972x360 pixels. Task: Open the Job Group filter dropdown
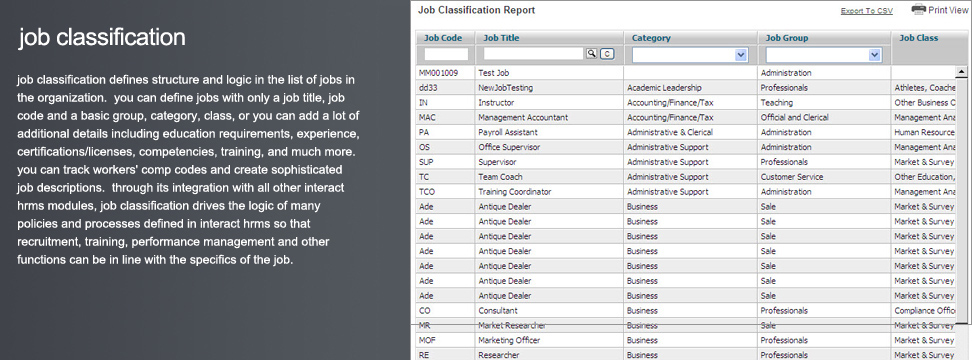click(x=824, y=55)
